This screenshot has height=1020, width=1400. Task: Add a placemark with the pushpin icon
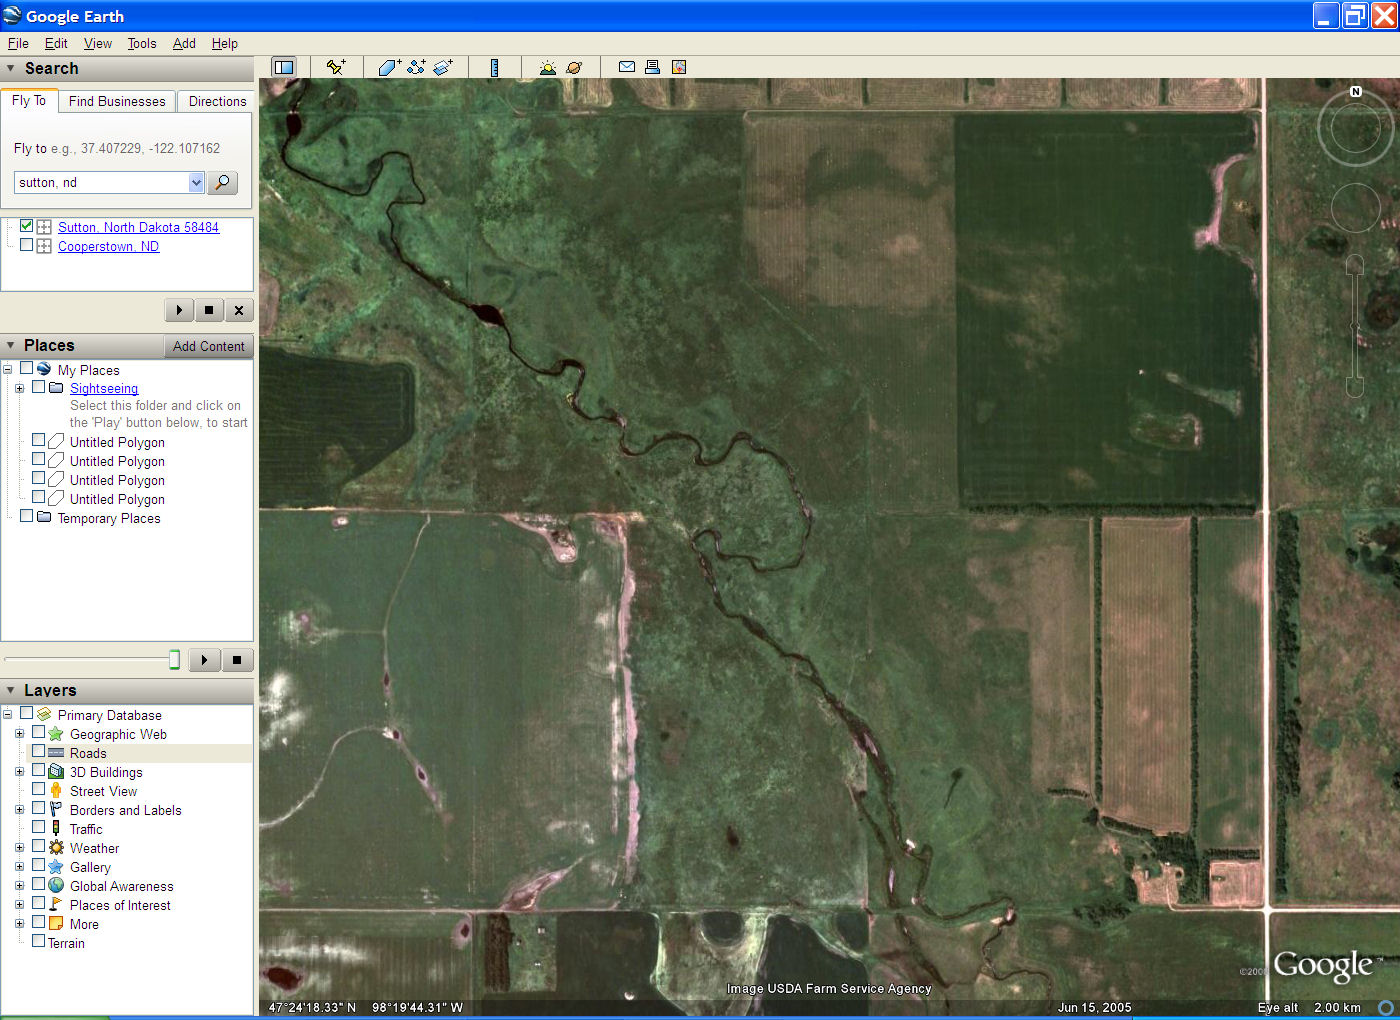(x=336, y=67)
